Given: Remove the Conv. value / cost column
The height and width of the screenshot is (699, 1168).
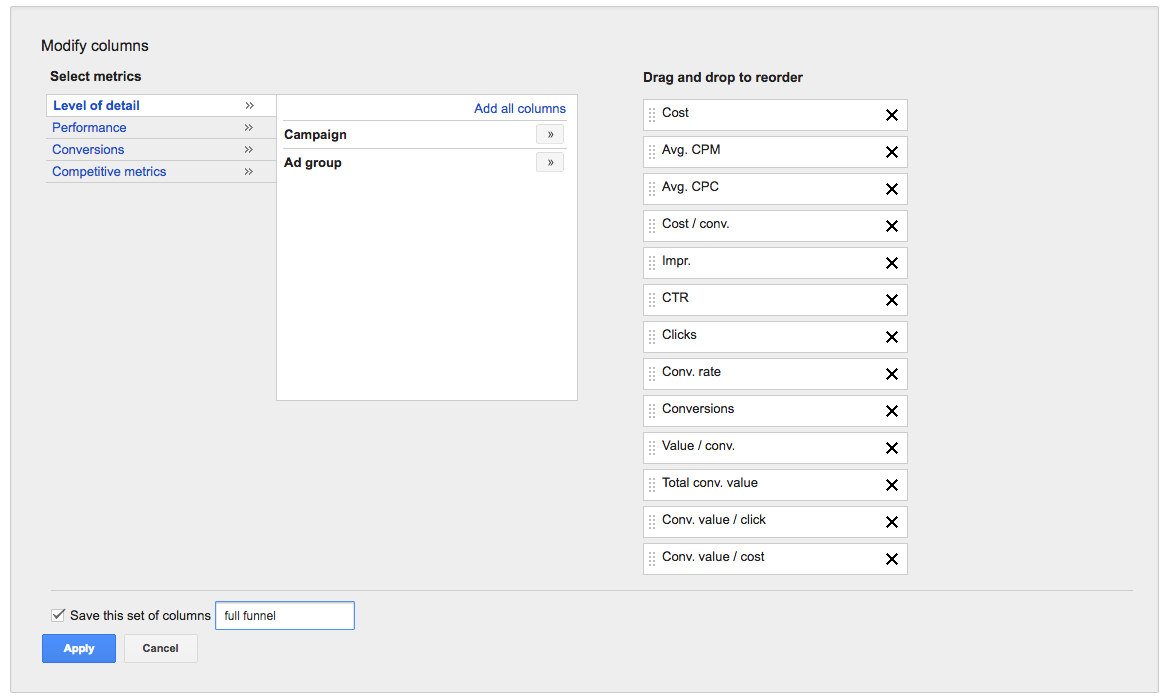Looking at the screenshot, I should coord(891,558).
